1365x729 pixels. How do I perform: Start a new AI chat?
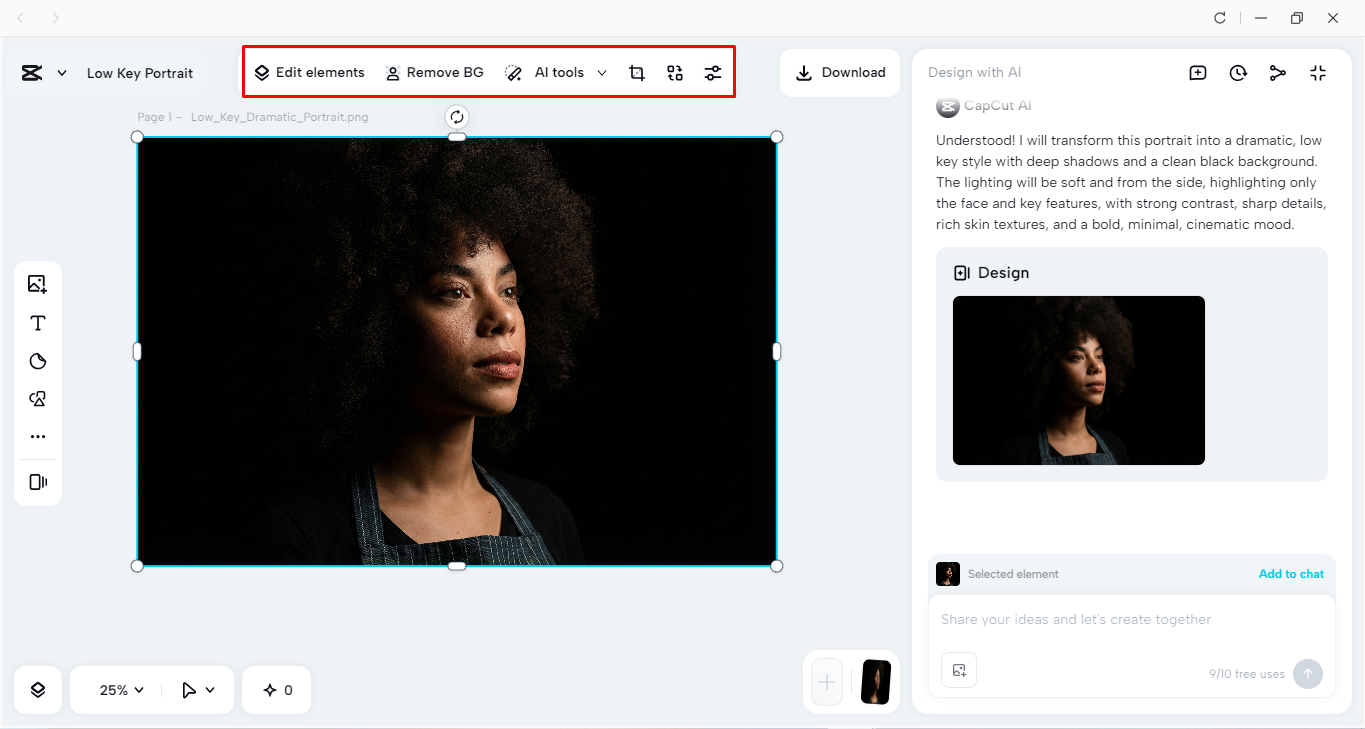[1198, 72]
